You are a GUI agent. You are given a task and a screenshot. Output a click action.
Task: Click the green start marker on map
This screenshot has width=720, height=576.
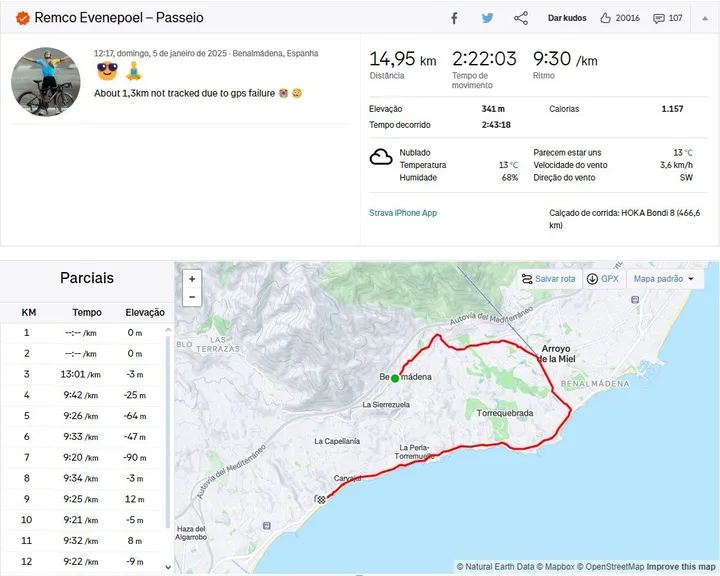coord(395,378)
